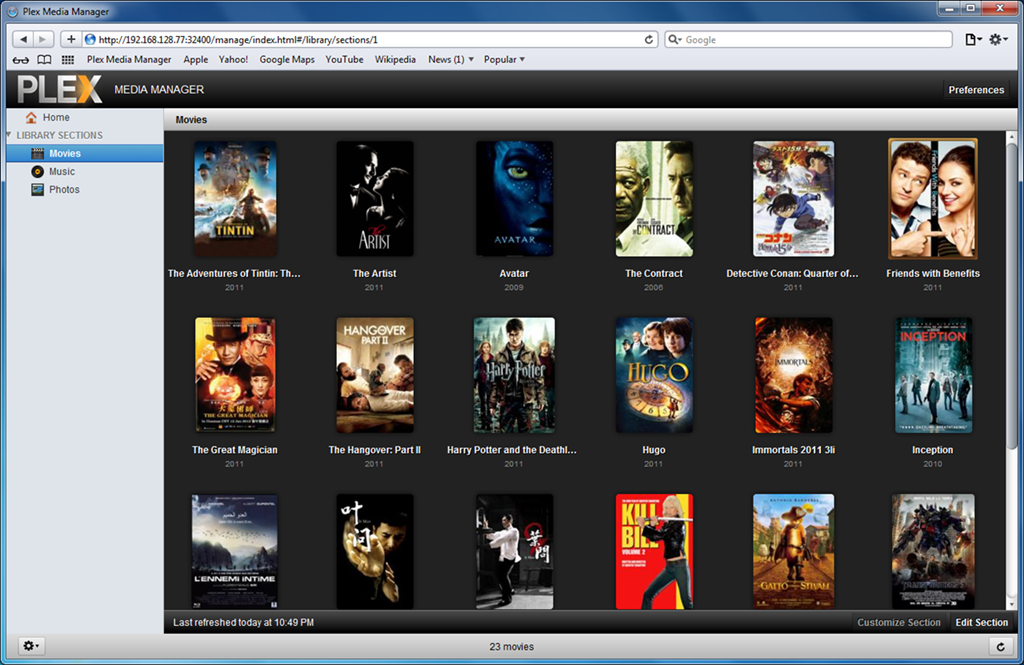Image resolution: width=1024 pixels, height=665 pixels.
Task: Show Top Sites grid icon
Action: point(67,59)
